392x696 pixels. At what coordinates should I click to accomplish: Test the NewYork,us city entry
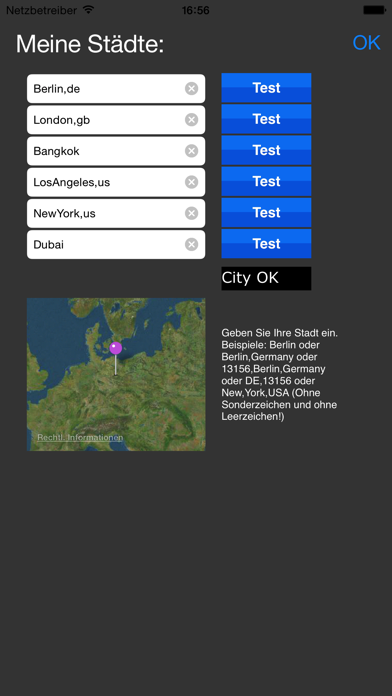(266, 212)
